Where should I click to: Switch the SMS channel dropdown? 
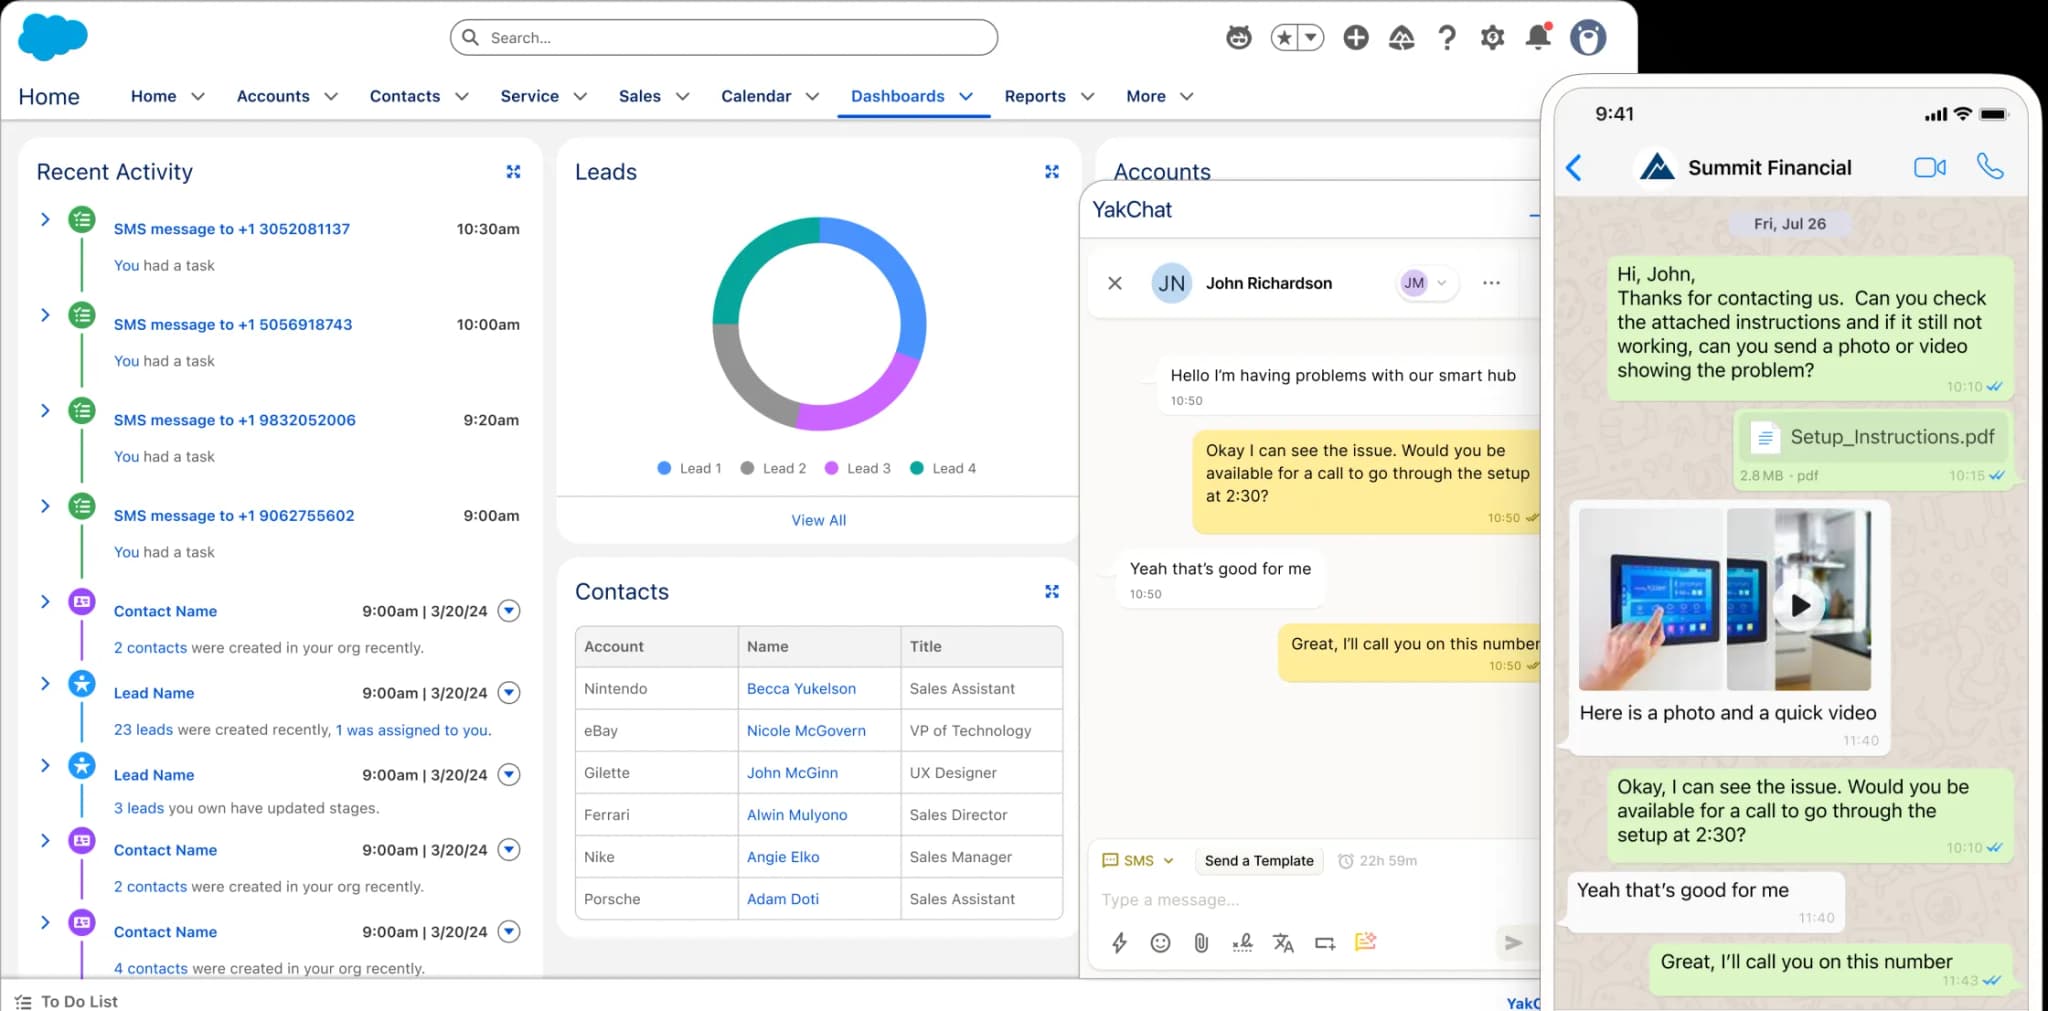click(1138, 861)
